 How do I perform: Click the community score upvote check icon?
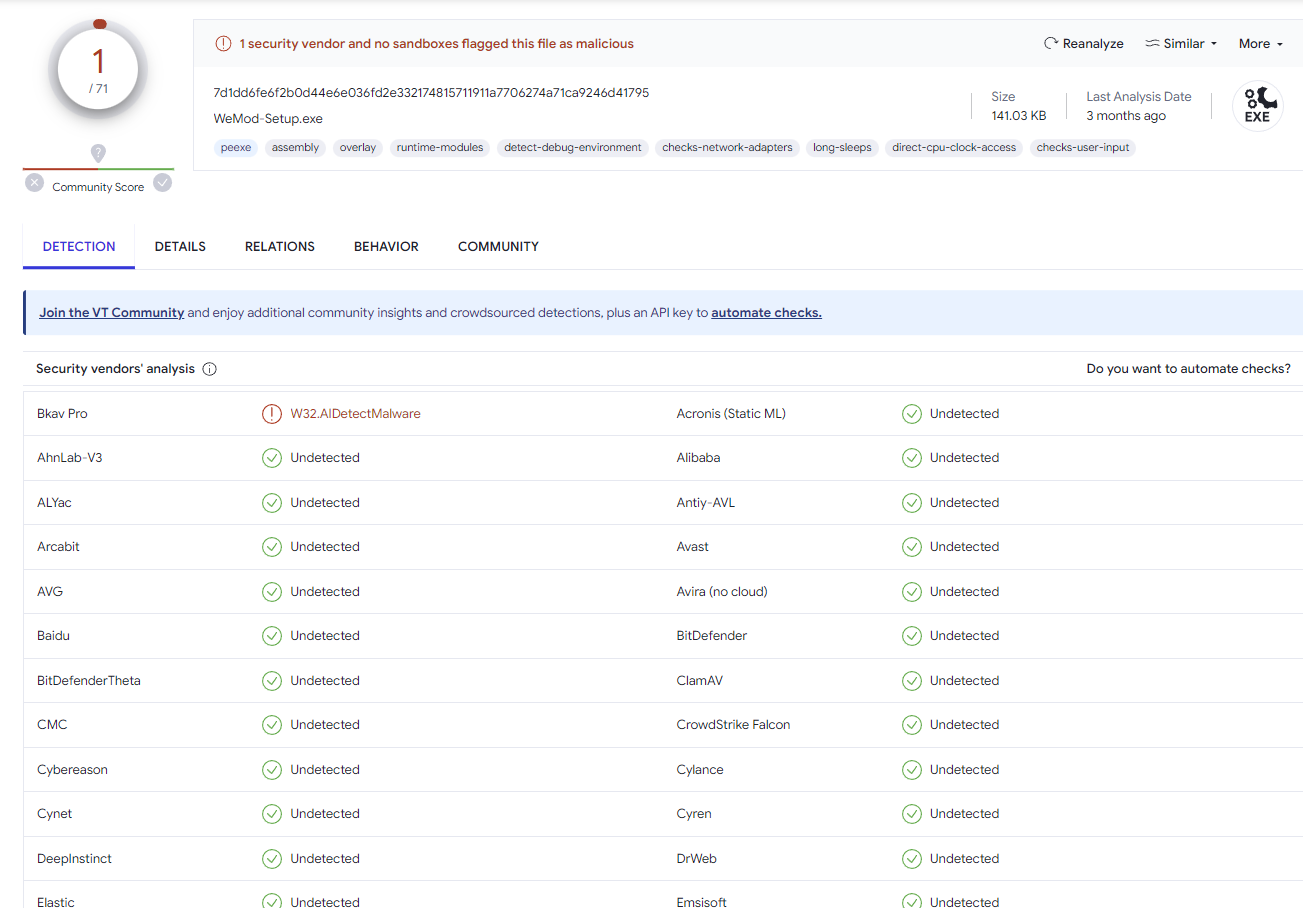[162, 183]
